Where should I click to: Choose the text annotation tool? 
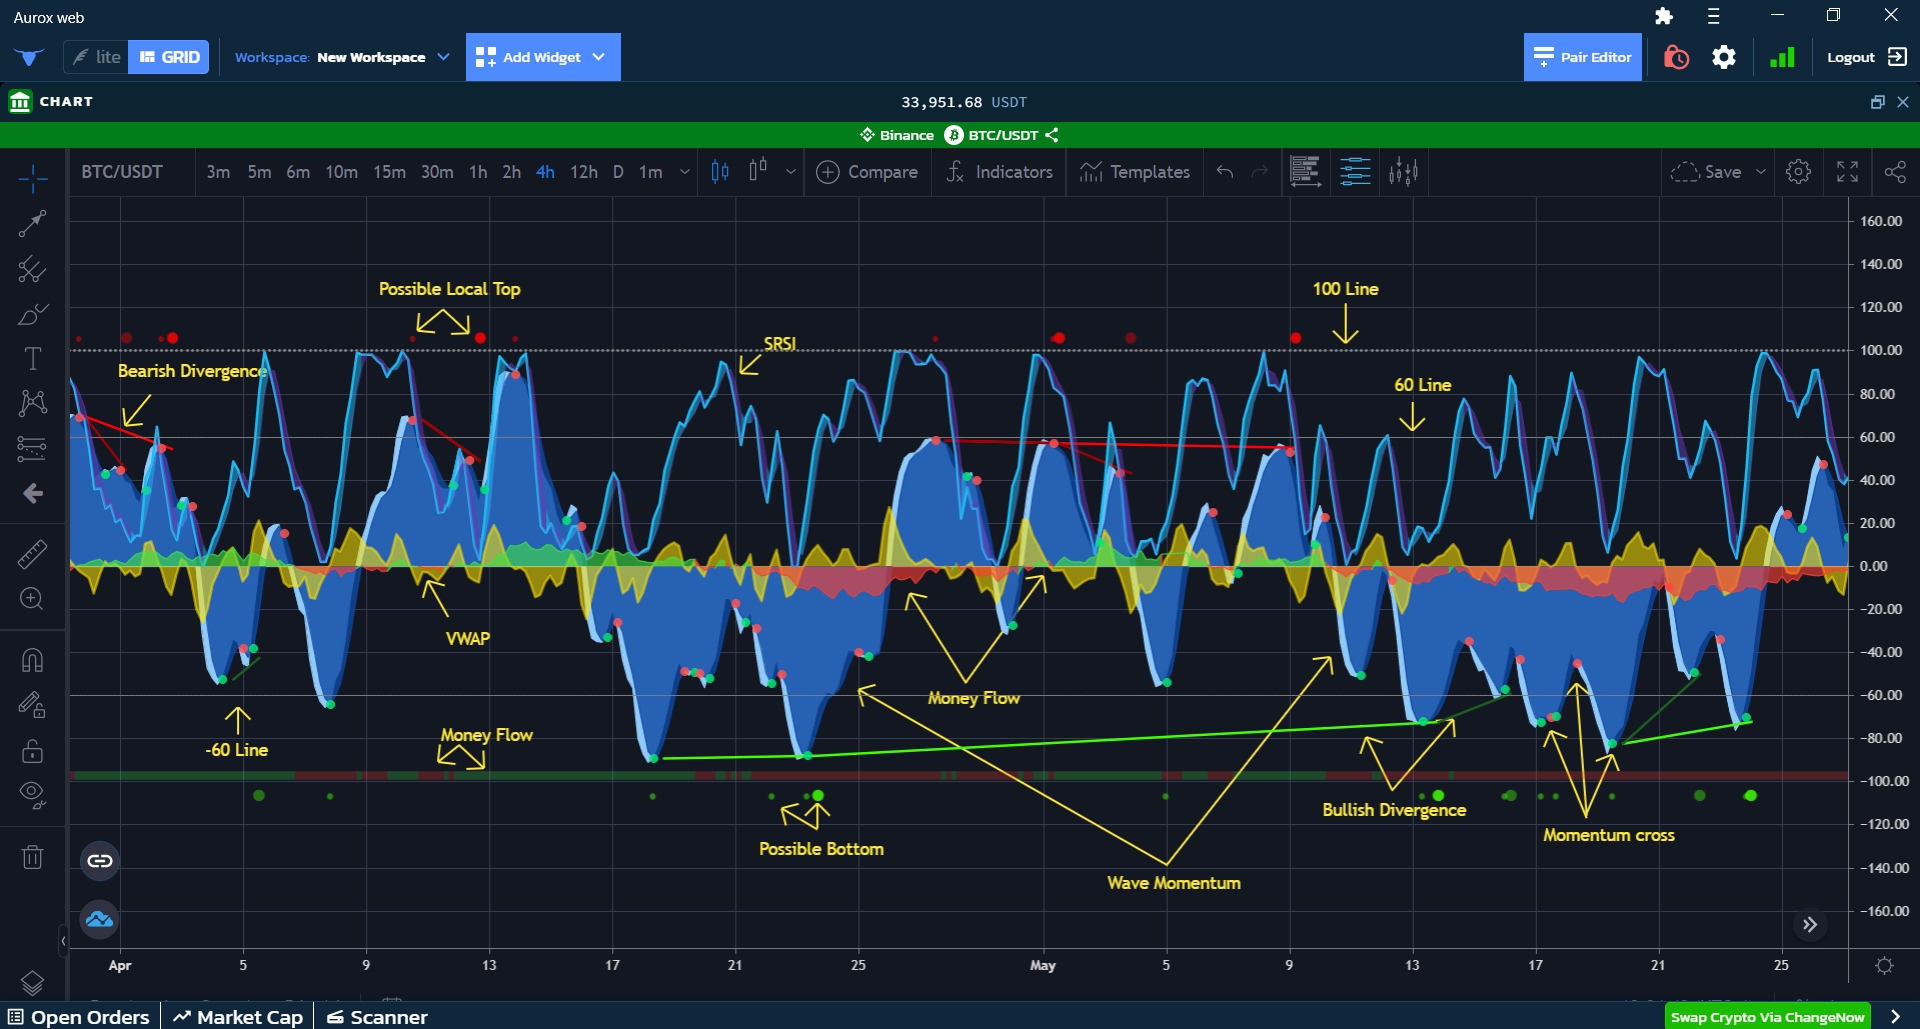[x=32, y=358]
